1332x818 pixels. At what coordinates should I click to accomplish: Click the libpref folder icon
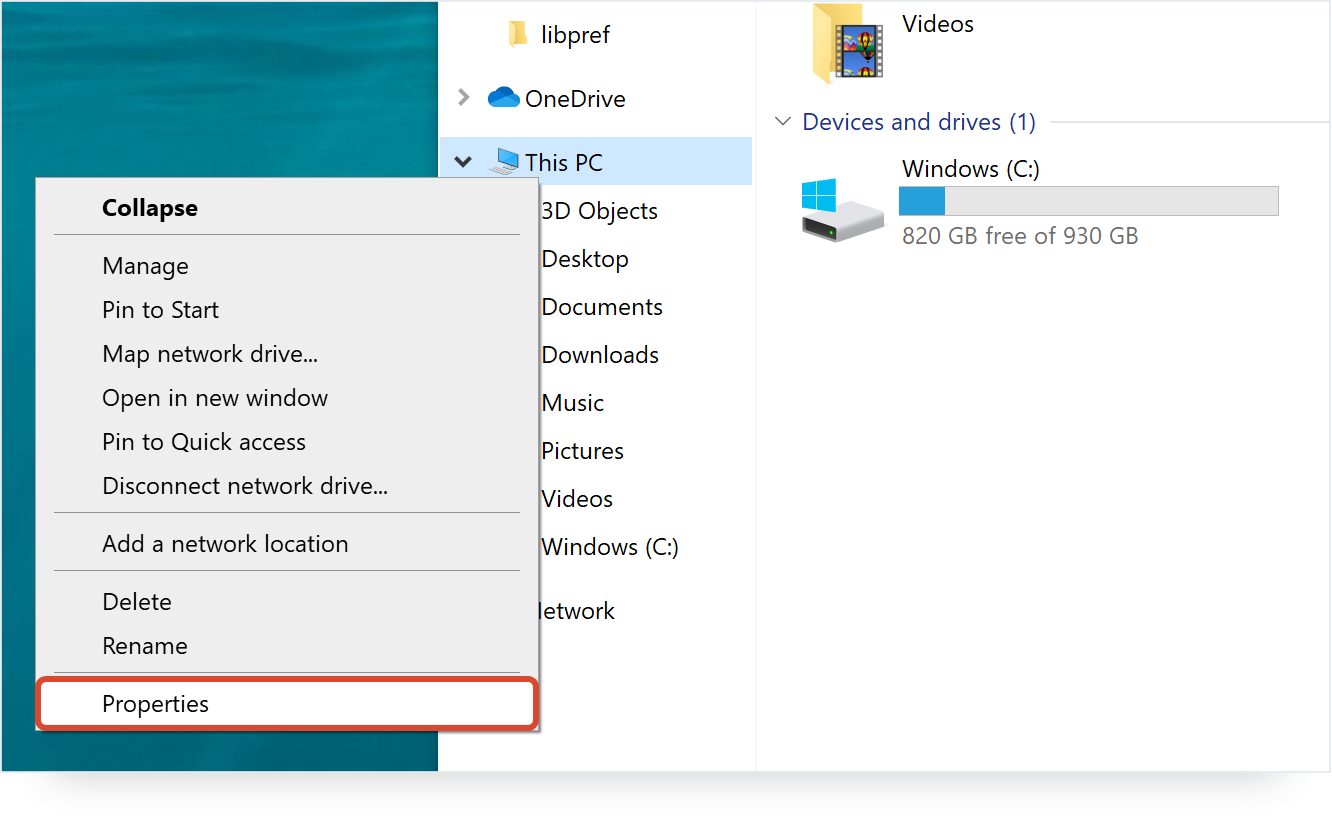[518, 35]
